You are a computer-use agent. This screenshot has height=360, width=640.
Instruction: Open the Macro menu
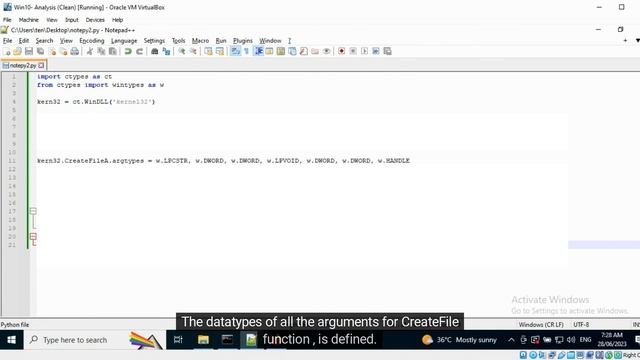coord(200,41)
